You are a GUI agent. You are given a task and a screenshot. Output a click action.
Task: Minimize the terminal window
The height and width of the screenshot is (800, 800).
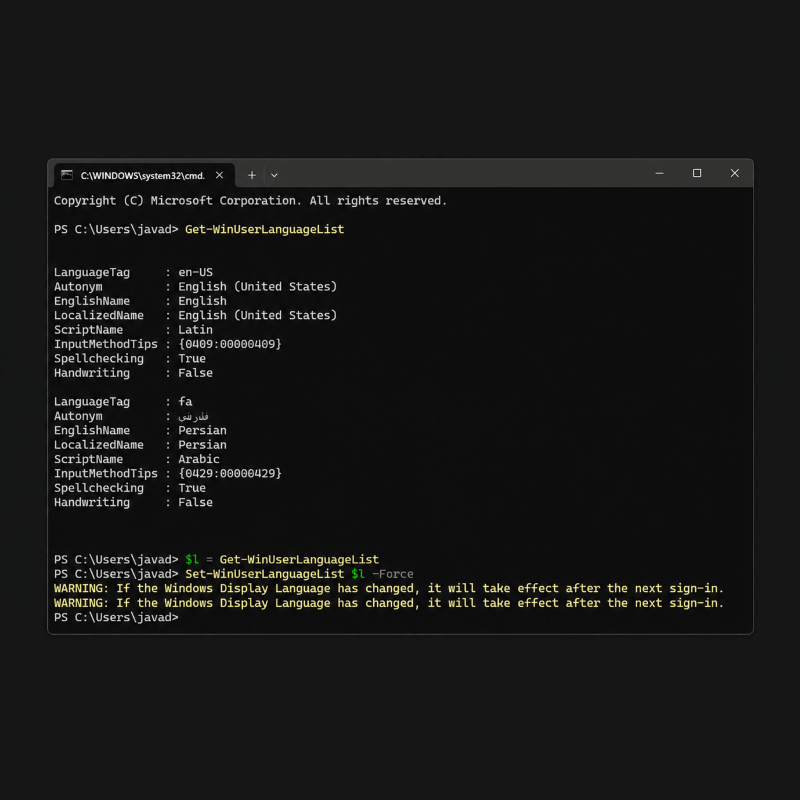(659, 173)
